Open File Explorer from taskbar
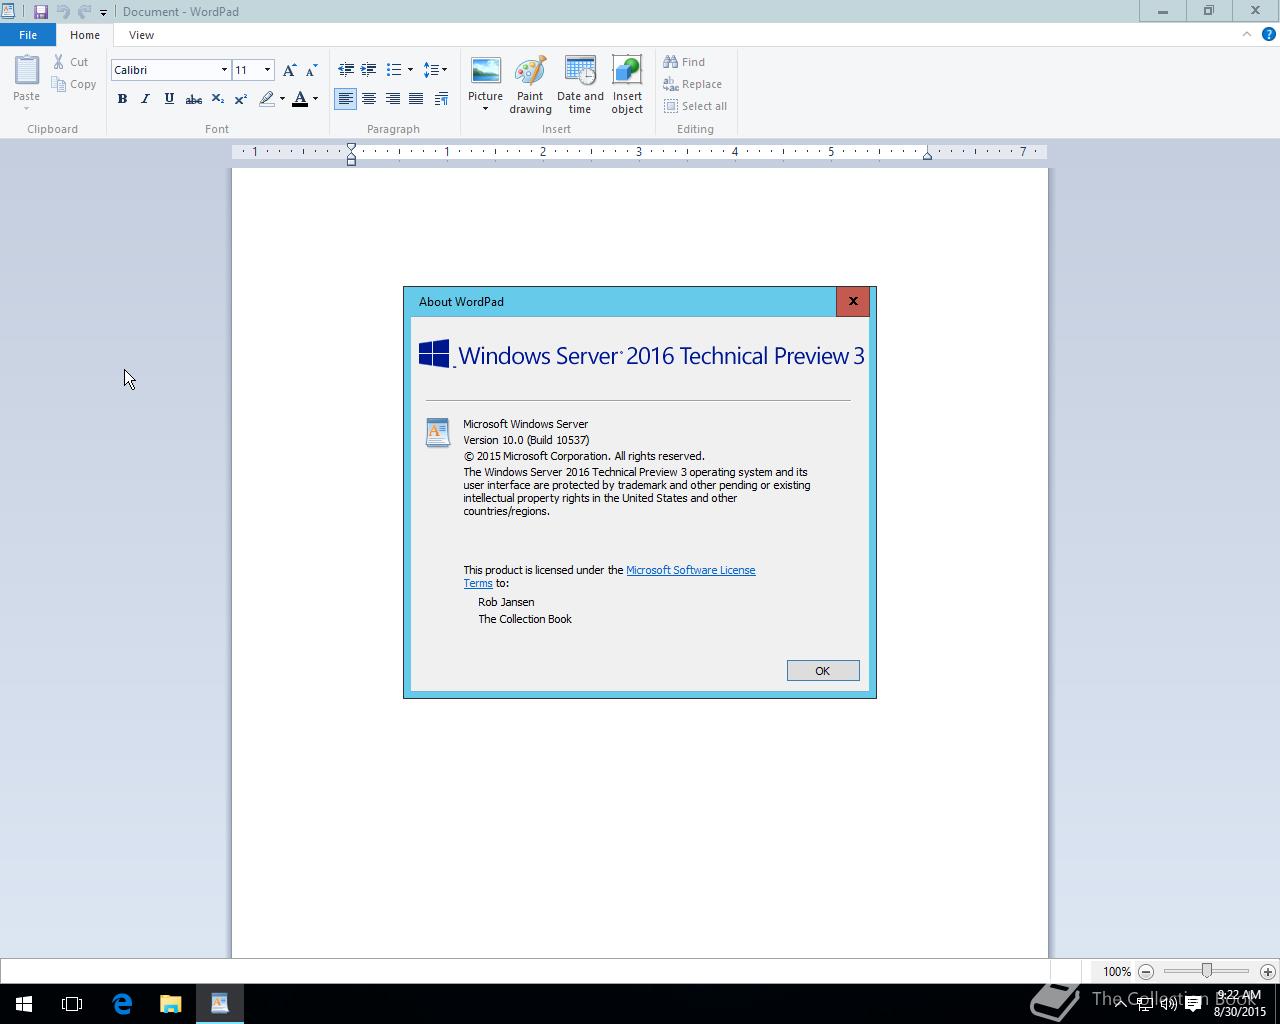Screen dimensions: 1280x1024 pyautogui.click(x=171, y=1003)
